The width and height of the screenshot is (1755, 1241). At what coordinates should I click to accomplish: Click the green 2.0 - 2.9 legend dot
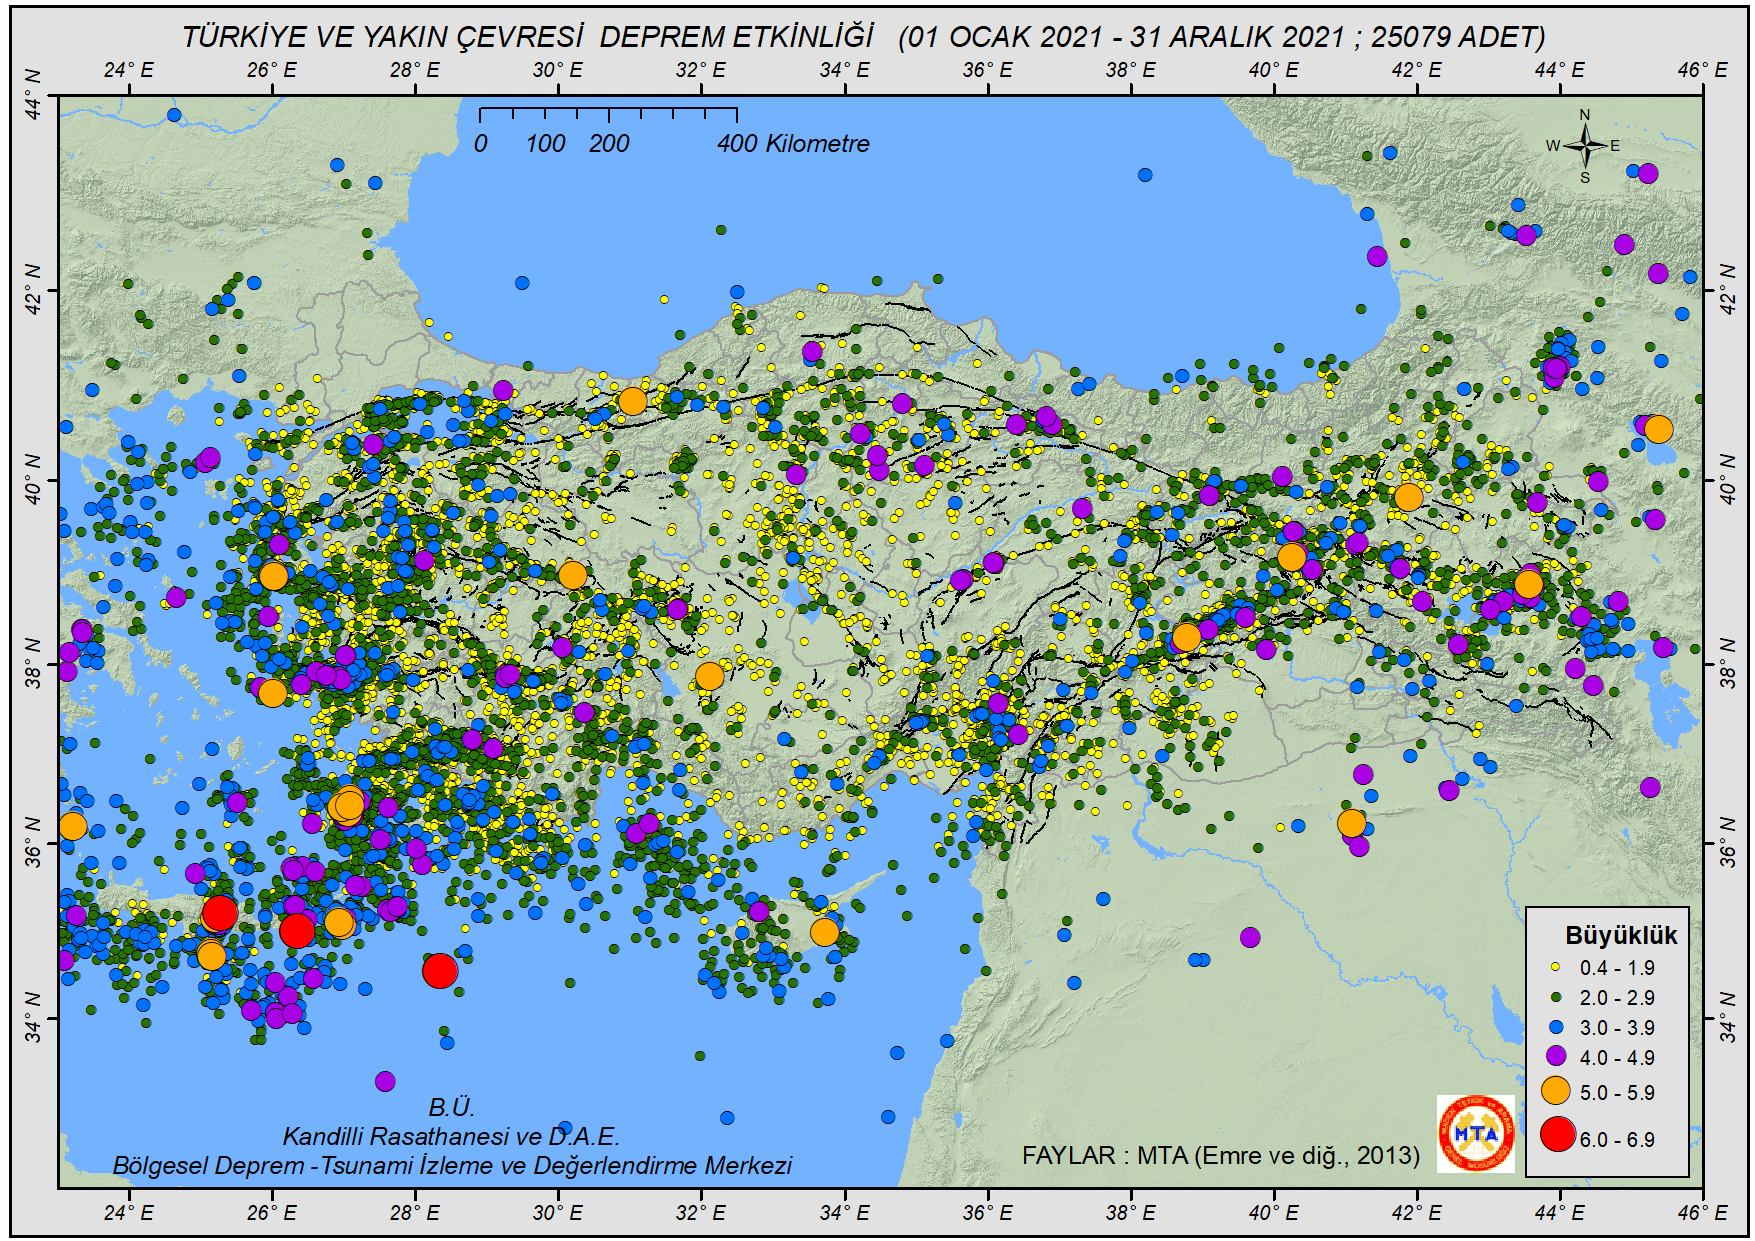(1555, 997)
